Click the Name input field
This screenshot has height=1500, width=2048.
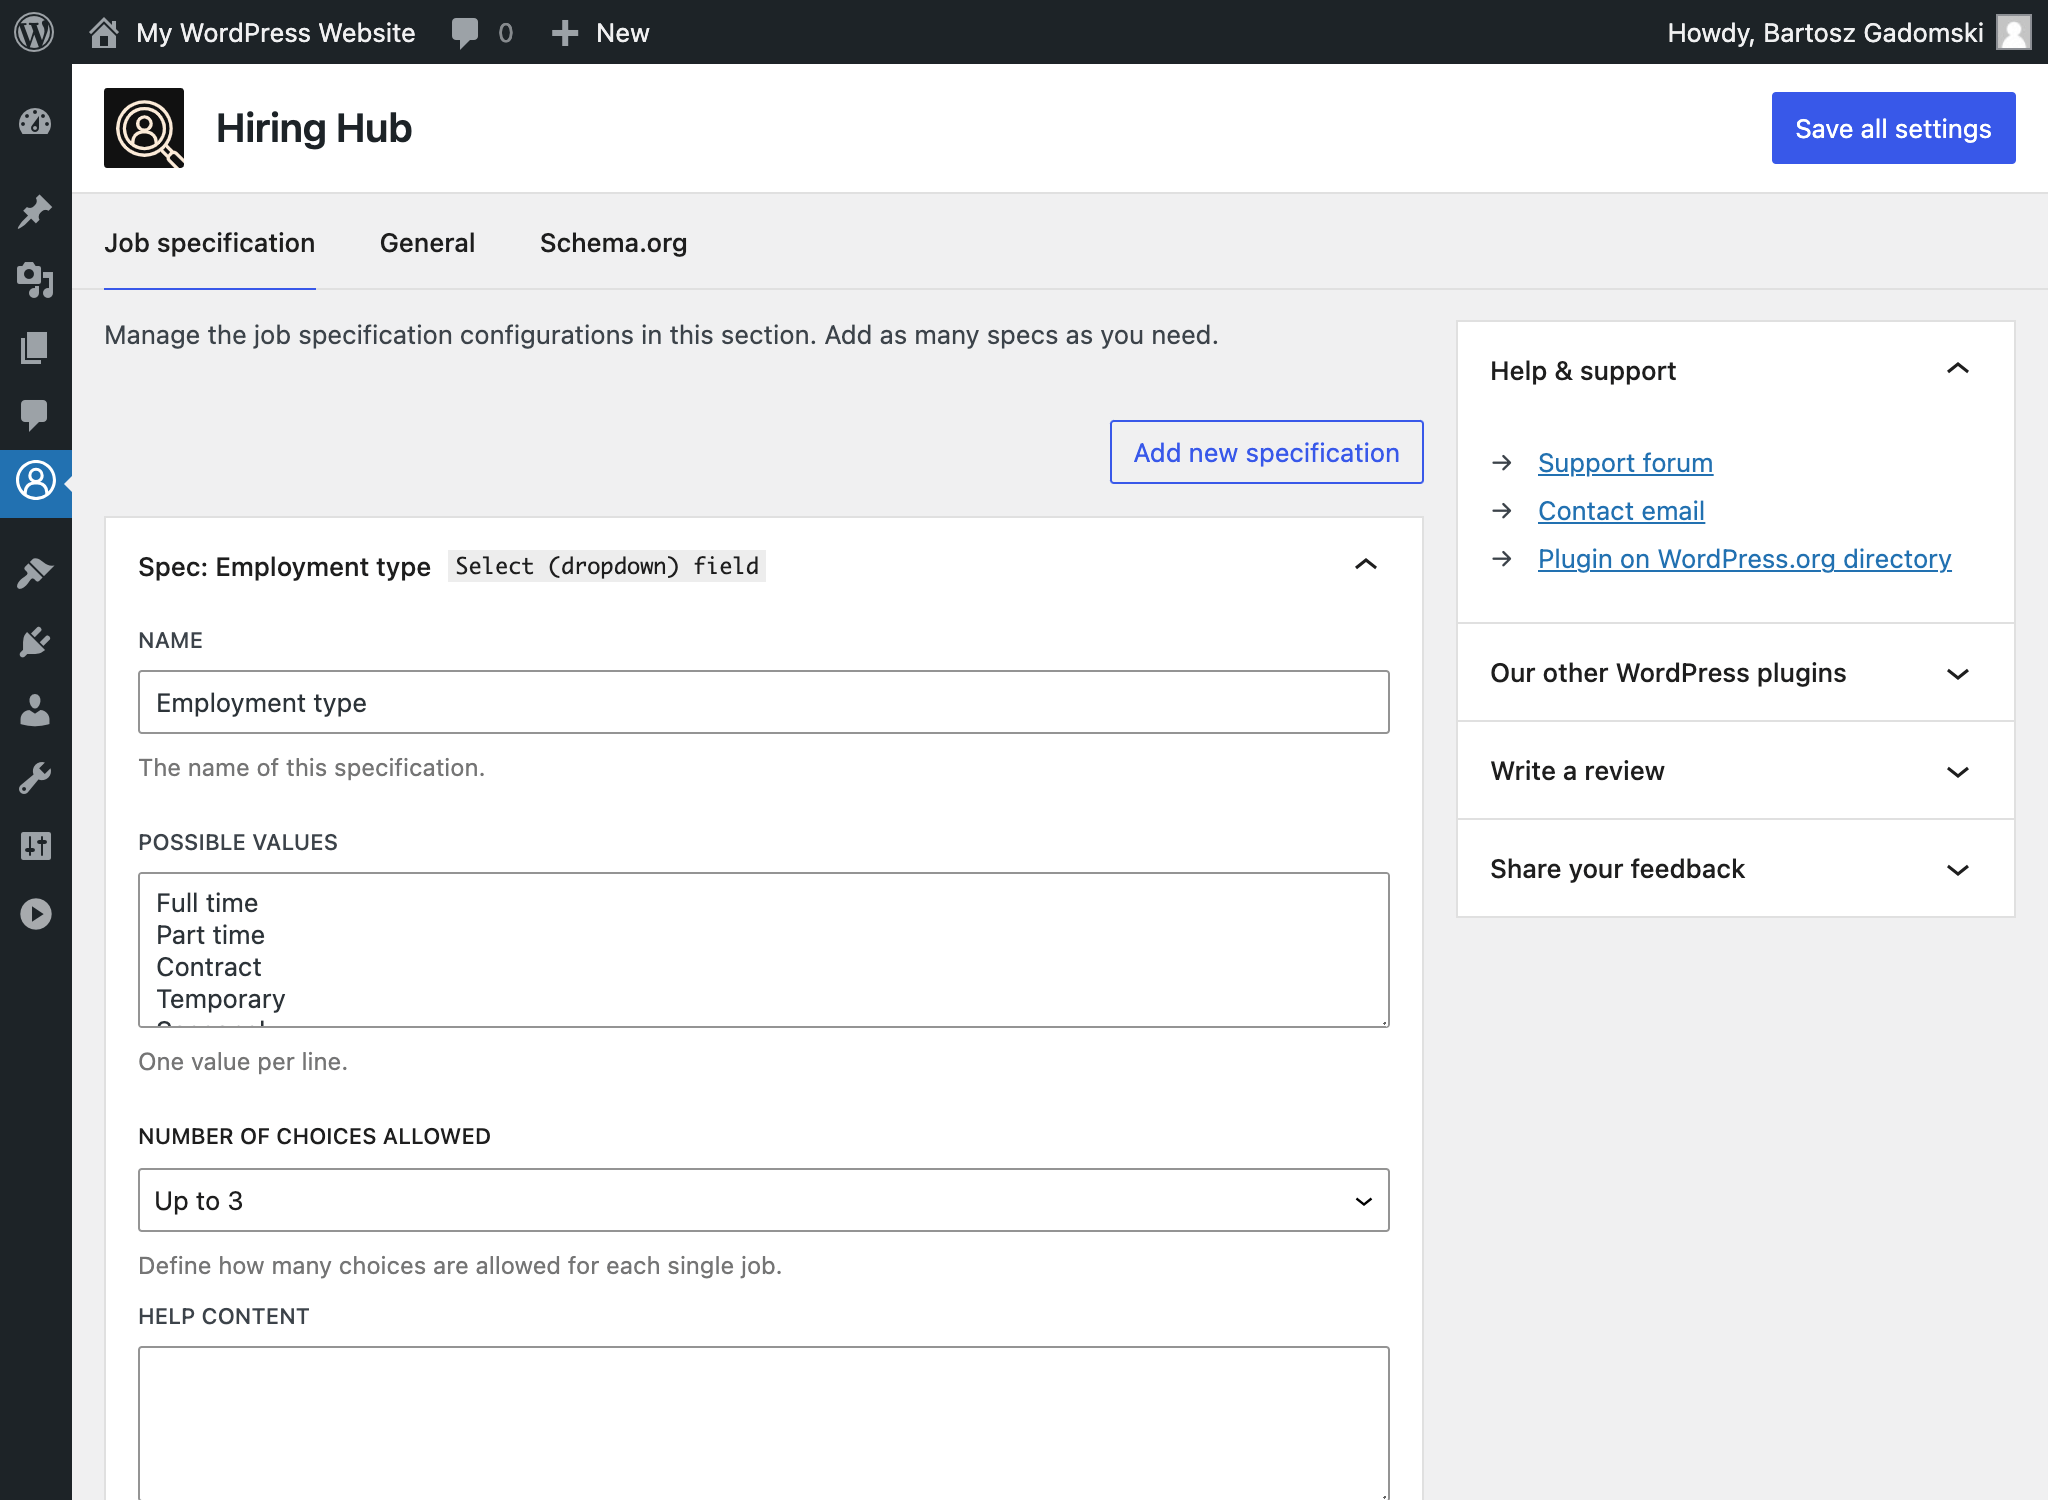[x=764, y=702]
